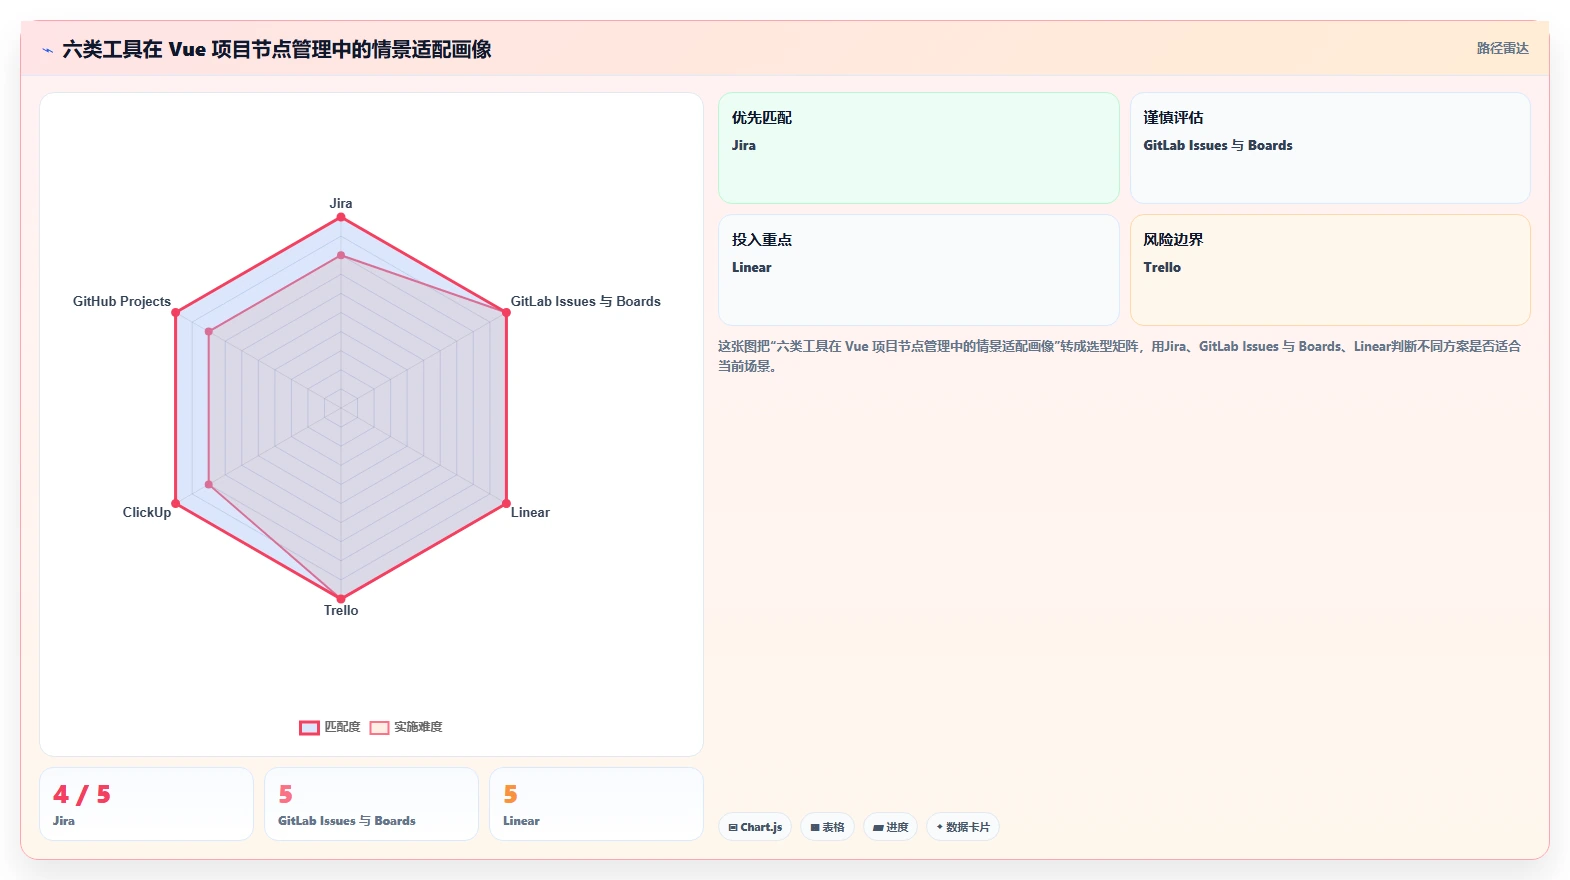Click the Linear score 5 stat card

coord(596,804)
